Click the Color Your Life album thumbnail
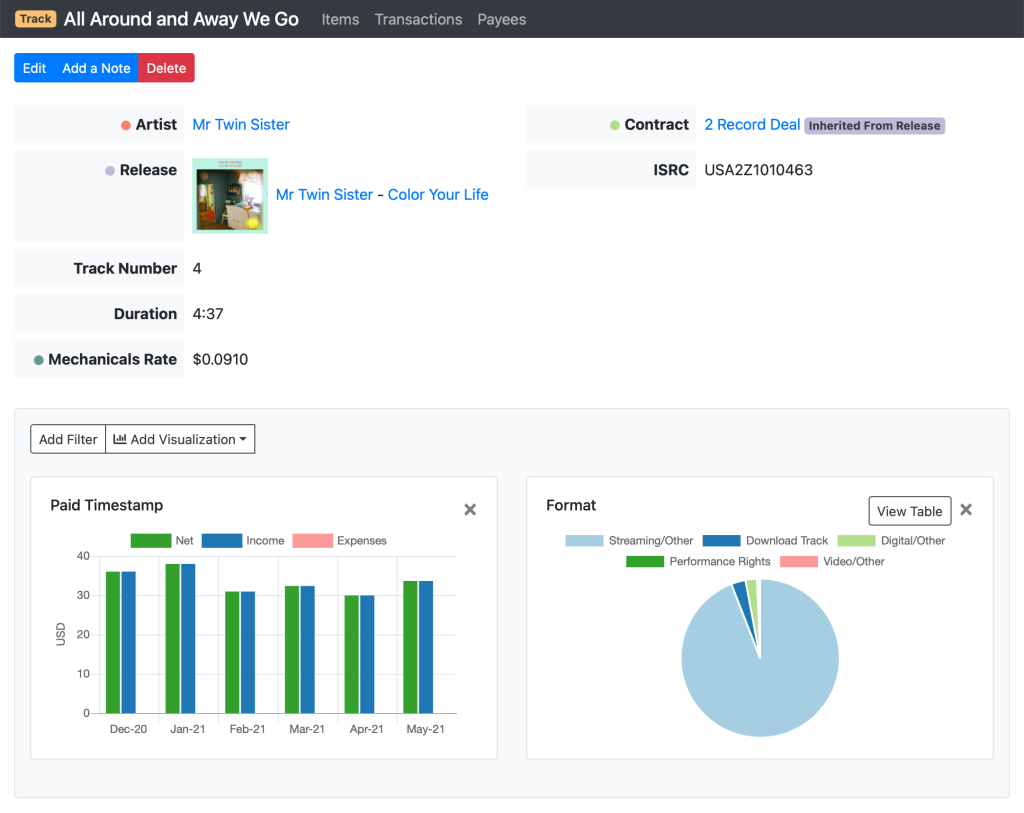This screenshot has width=1024, height=813. pos(230,196)
